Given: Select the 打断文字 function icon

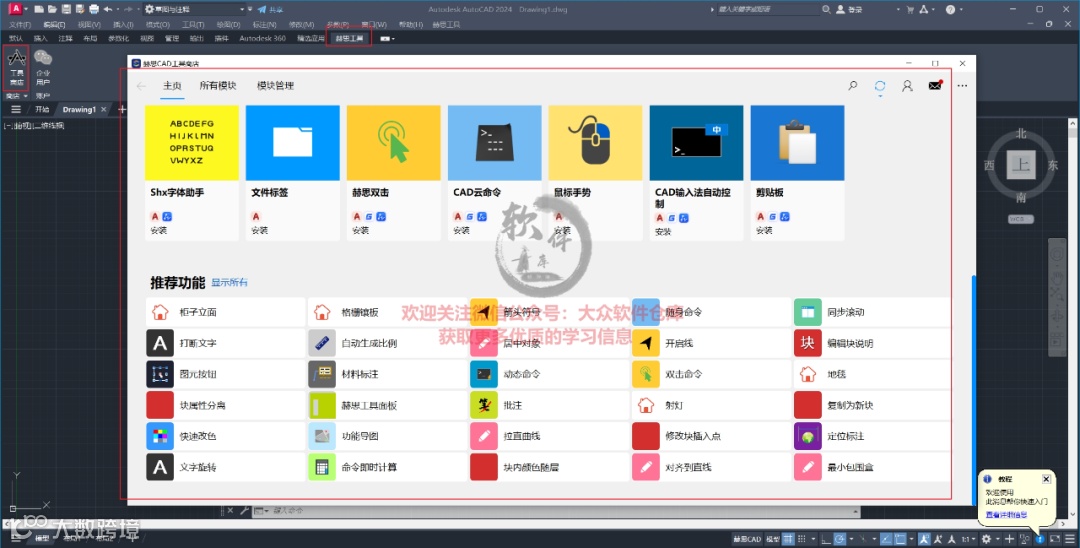Looking at the screenshot, I should click(x=160, y=343).
